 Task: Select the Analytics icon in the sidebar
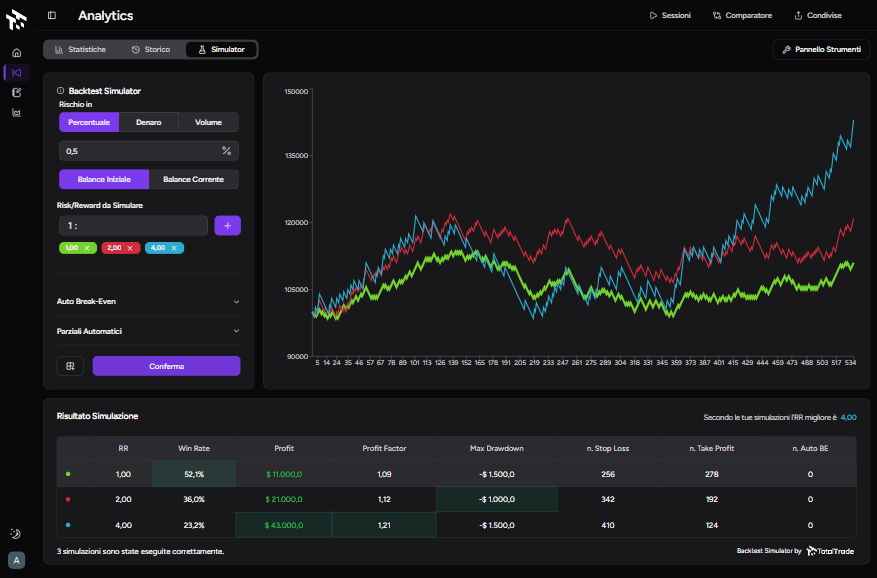[17, 73]
